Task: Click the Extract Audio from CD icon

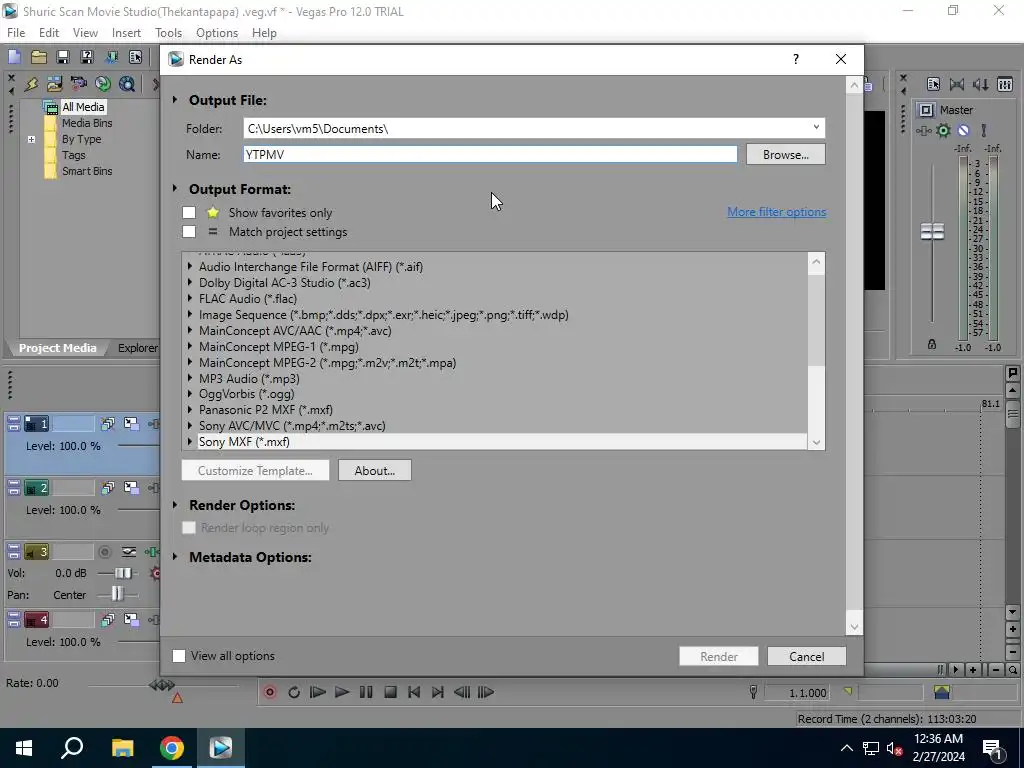Action: click(x=103, y=84)
